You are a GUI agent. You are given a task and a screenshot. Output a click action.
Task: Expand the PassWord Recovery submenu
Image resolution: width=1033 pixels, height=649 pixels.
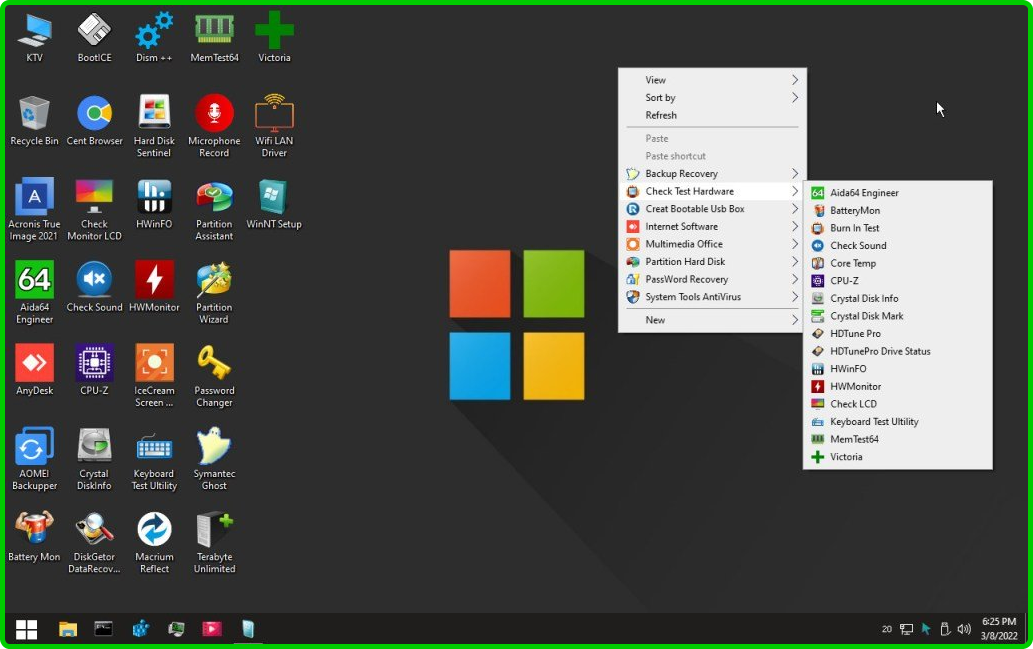pyautogui.click(x=712, y=279)
